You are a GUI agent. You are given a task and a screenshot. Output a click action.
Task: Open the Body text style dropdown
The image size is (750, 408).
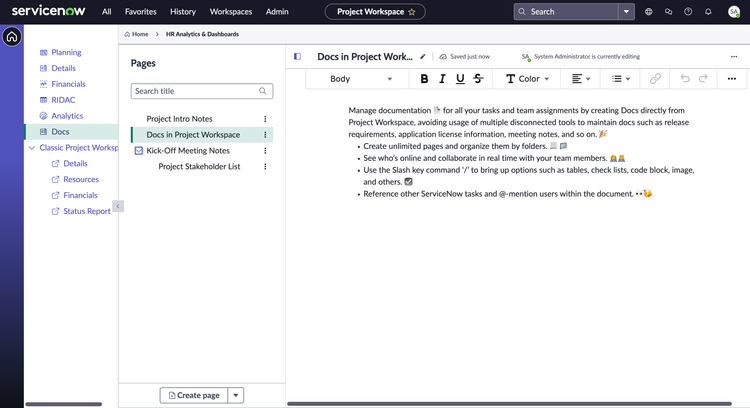point(361,79)
